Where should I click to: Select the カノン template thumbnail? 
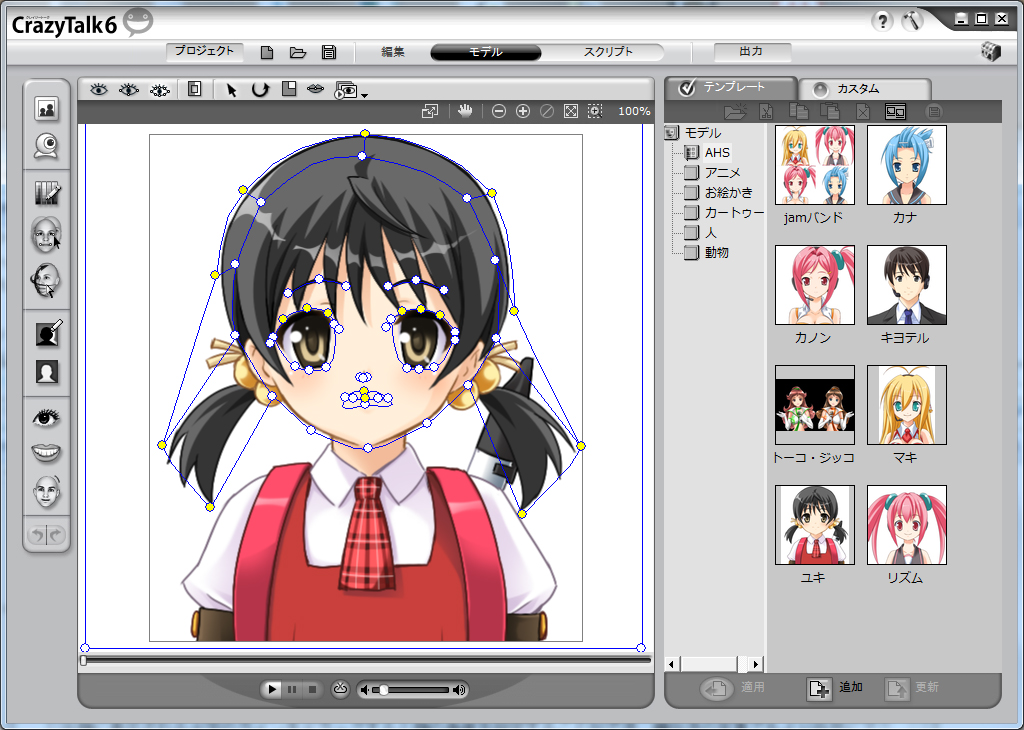pos(814,285)
